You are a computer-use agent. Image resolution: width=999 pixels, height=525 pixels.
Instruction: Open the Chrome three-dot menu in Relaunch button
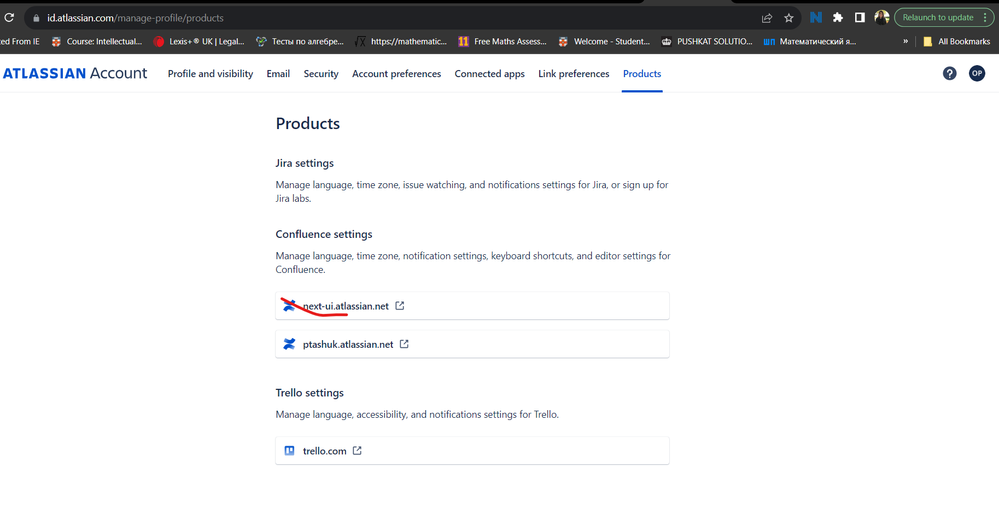tap(985, 18)
